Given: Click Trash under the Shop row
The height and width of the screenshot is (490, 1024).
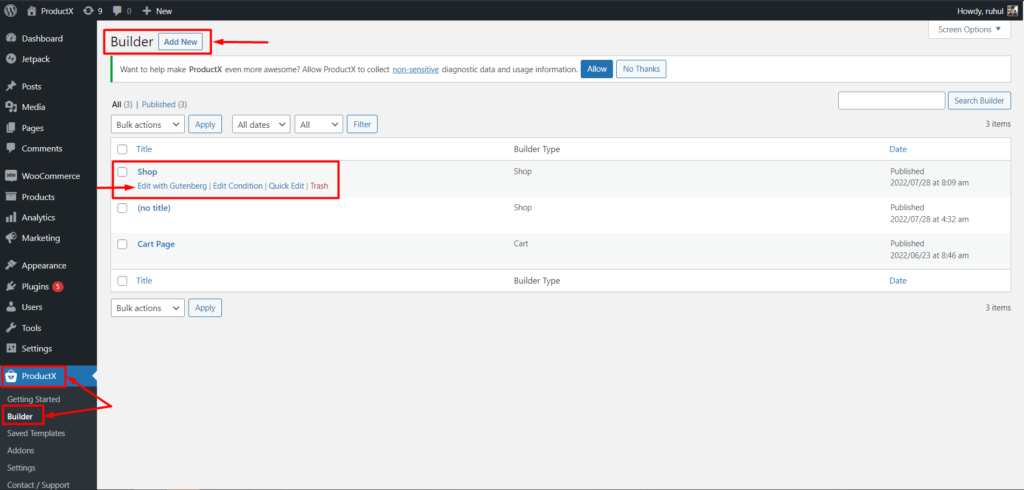Looking at the screenshot, I should [319, 186].
